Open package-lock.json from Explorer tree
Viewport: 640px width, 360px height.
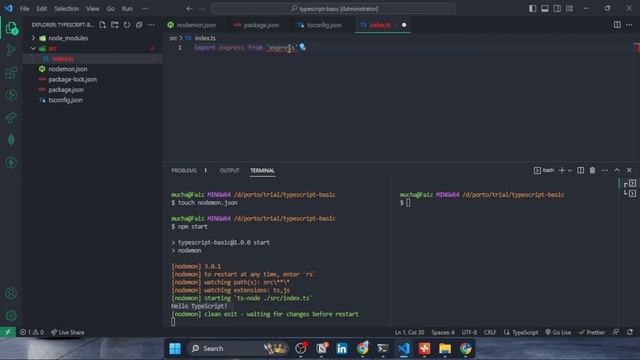coord(73,79)
